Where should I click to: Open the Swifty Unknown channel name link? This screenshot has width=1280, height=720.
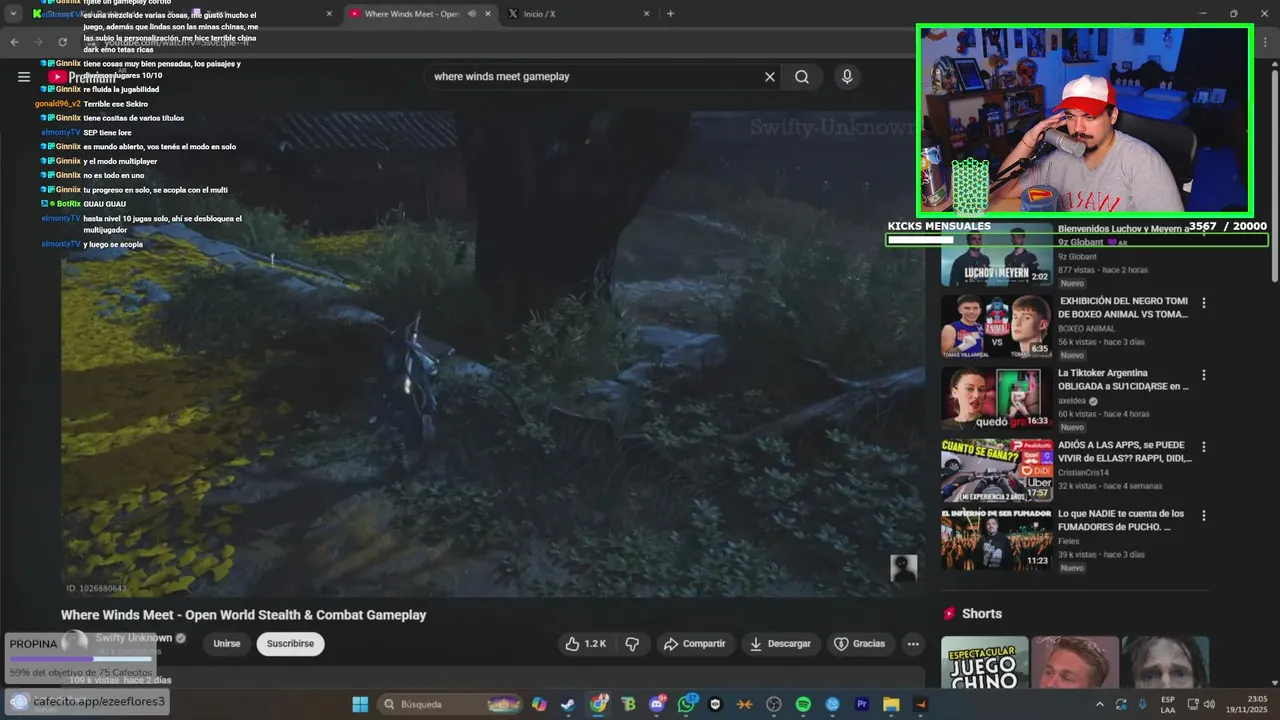pyautogui.click(x=134, y=638)
